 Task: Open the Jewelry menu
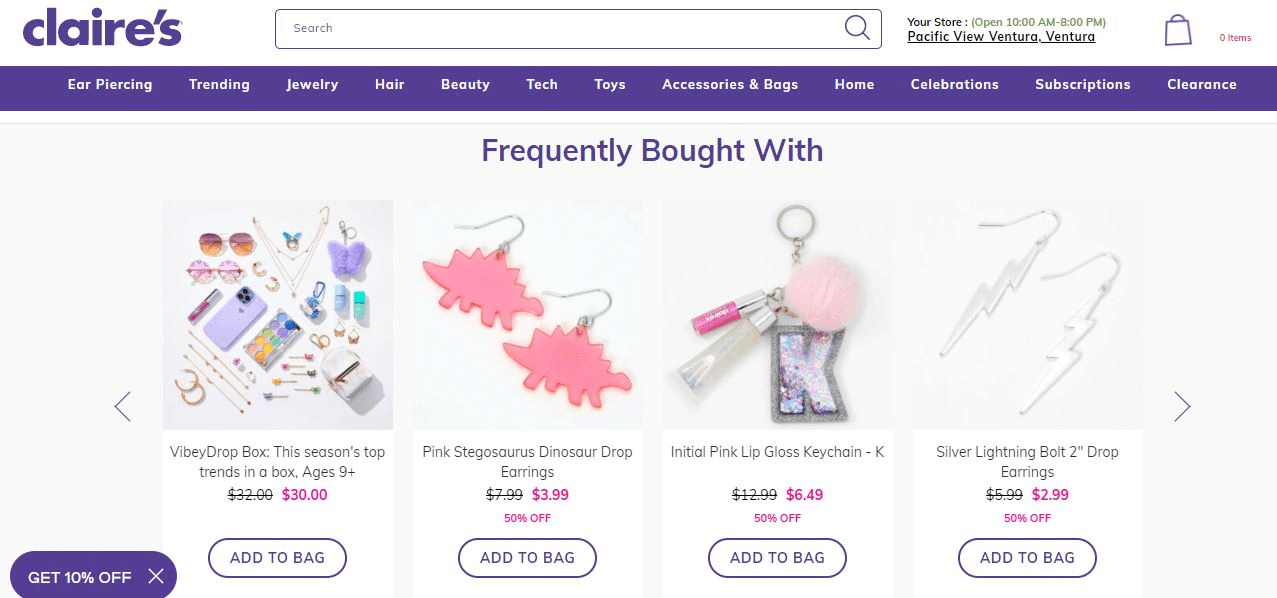(x=312, y=85)
